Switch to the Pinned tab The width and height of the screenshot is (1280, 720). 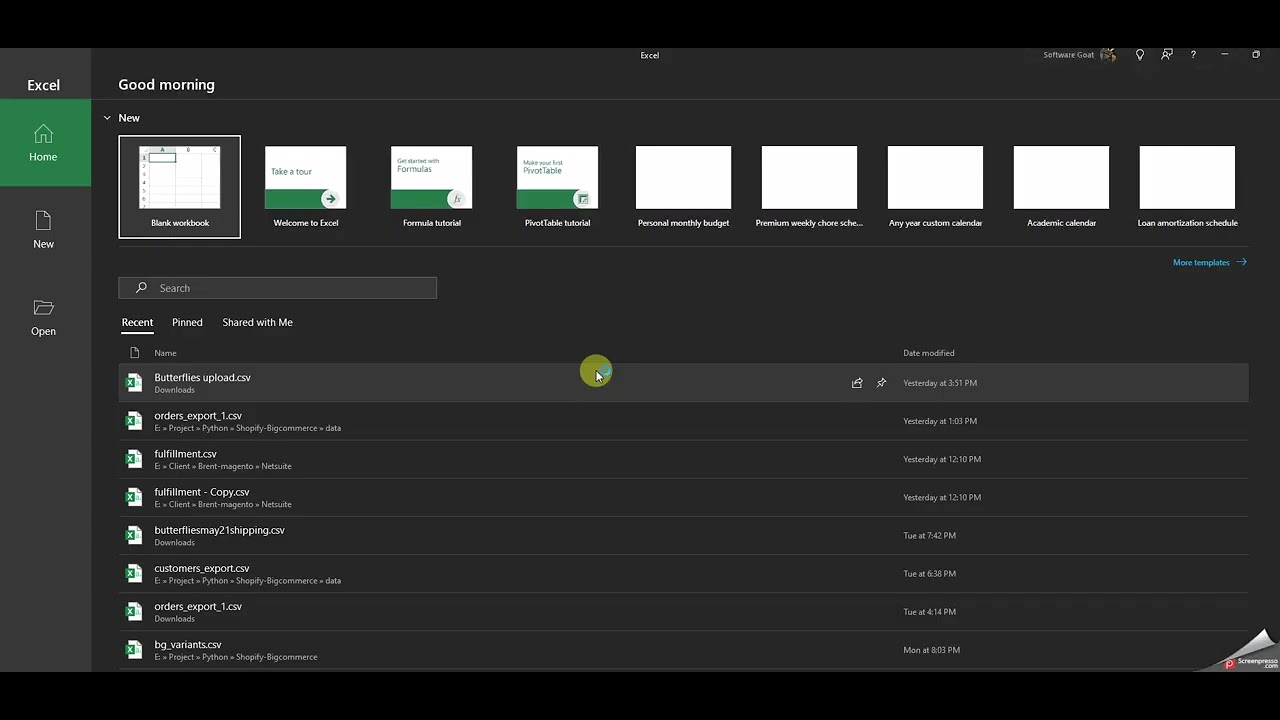click(187, 322)
